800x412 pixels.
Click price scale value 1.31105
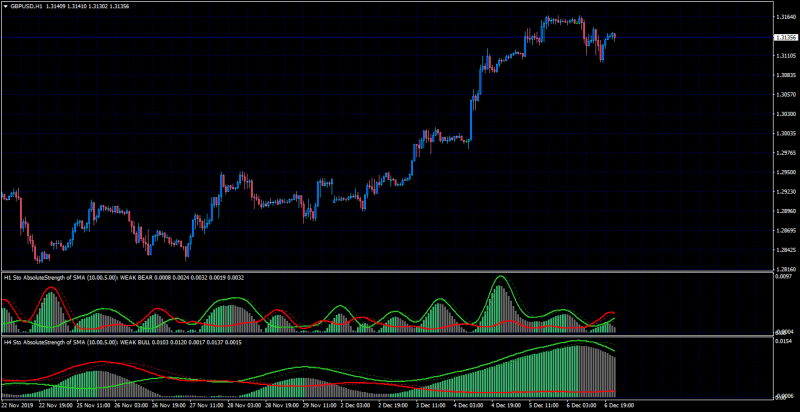click(x=785, y=56)
